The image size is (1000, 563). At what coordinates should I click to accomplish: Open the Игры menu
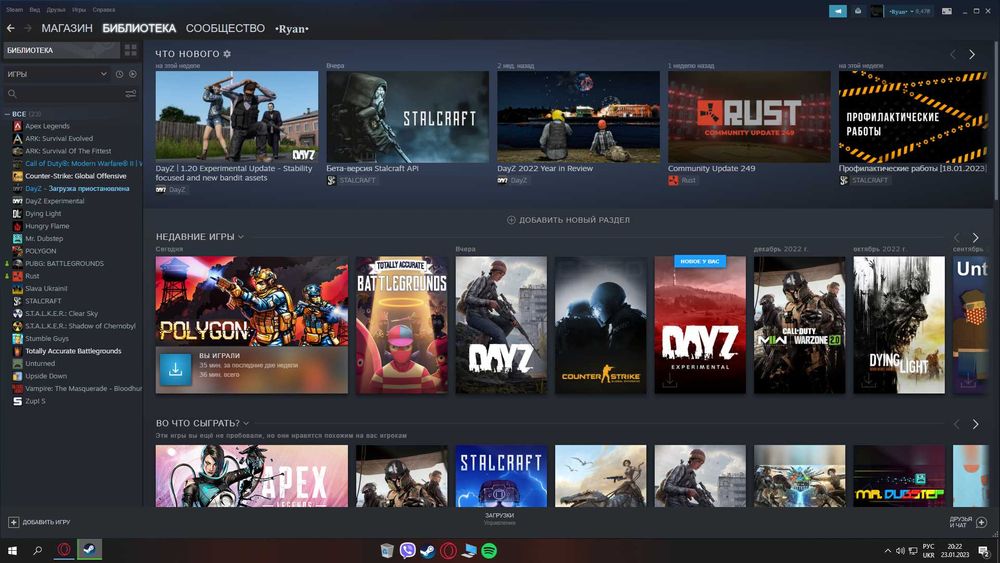point(78,10)
